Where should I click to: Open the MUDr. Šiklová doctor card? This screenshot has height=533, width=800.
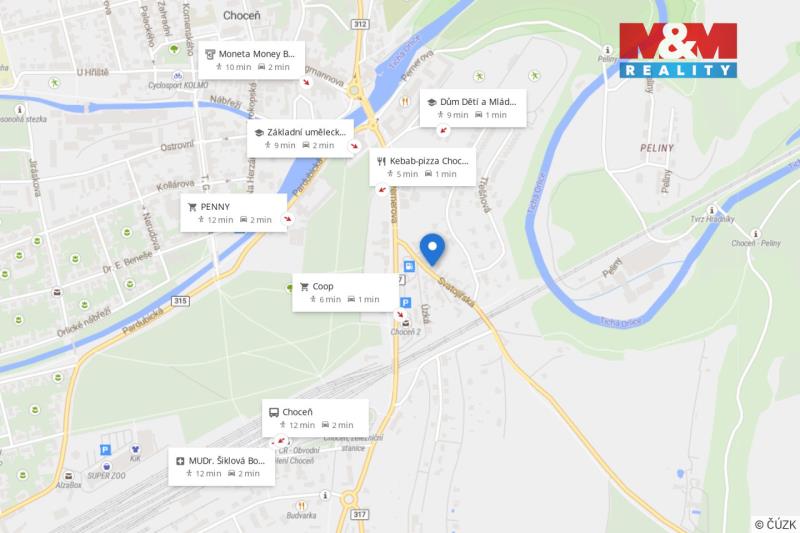coord(221,467)
